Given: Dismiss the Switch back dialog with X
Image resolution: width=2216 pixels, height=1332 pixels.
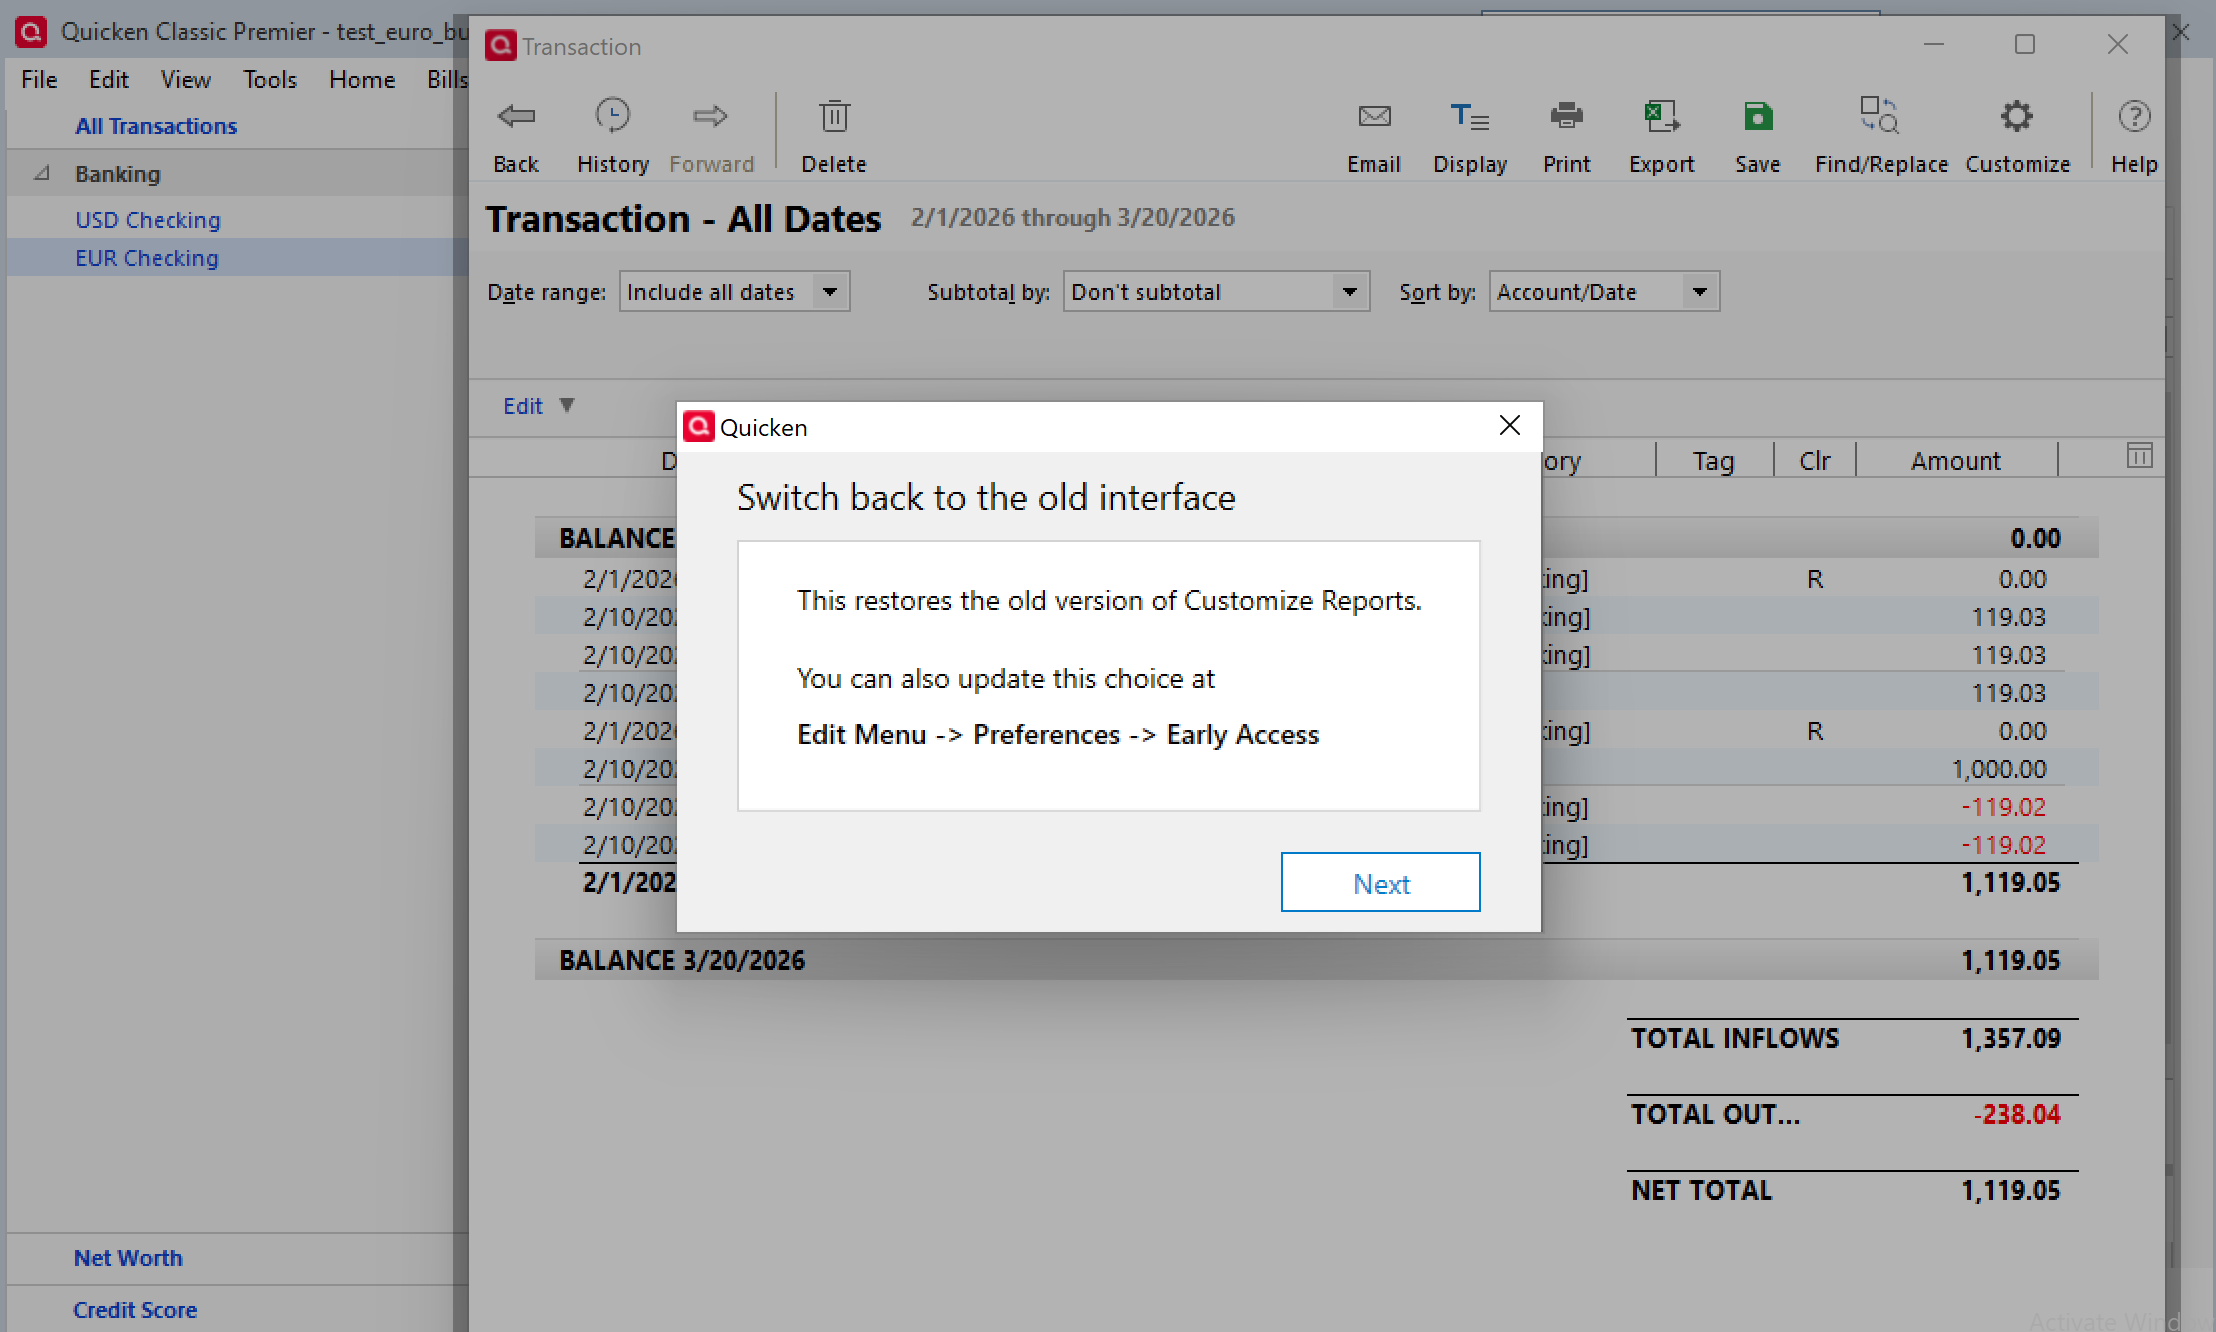Looking at the screenshot, I should pos(1509,425).
